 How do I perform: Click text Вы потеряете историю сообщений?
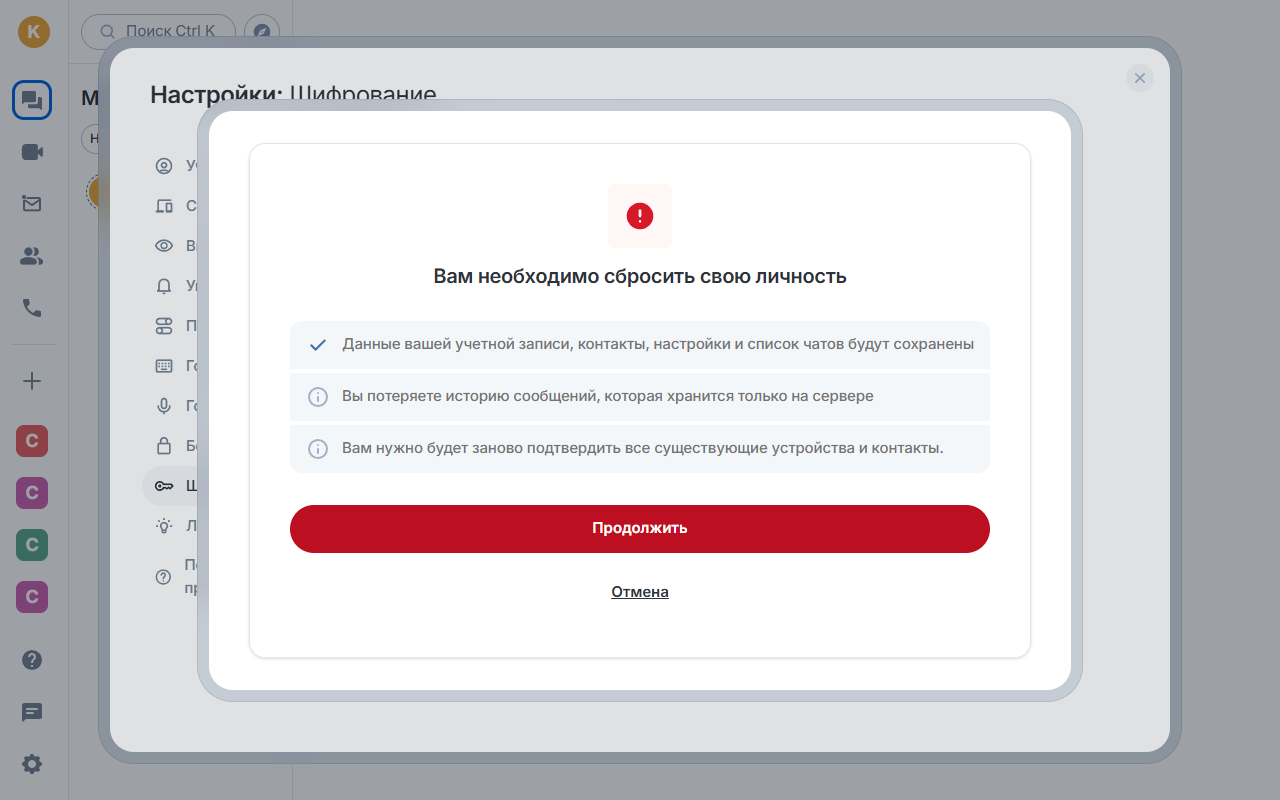(608, 396)
